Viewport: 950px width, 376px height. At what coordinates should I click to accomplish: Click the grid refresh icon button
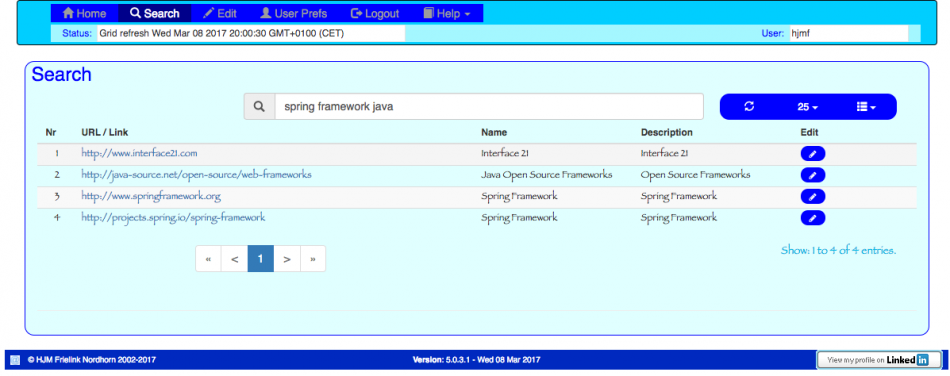click(749, 107)
